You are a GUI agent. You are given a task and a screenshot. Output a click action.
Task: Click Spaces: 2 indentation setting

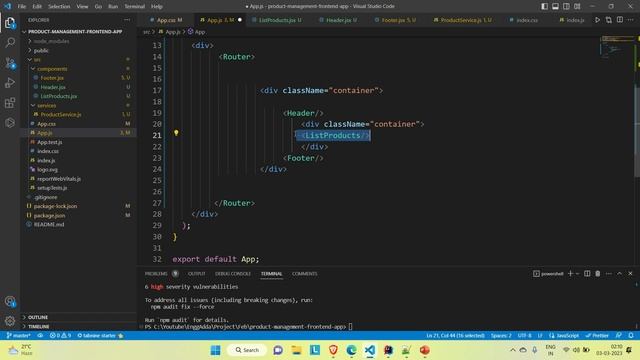[501, 336]
